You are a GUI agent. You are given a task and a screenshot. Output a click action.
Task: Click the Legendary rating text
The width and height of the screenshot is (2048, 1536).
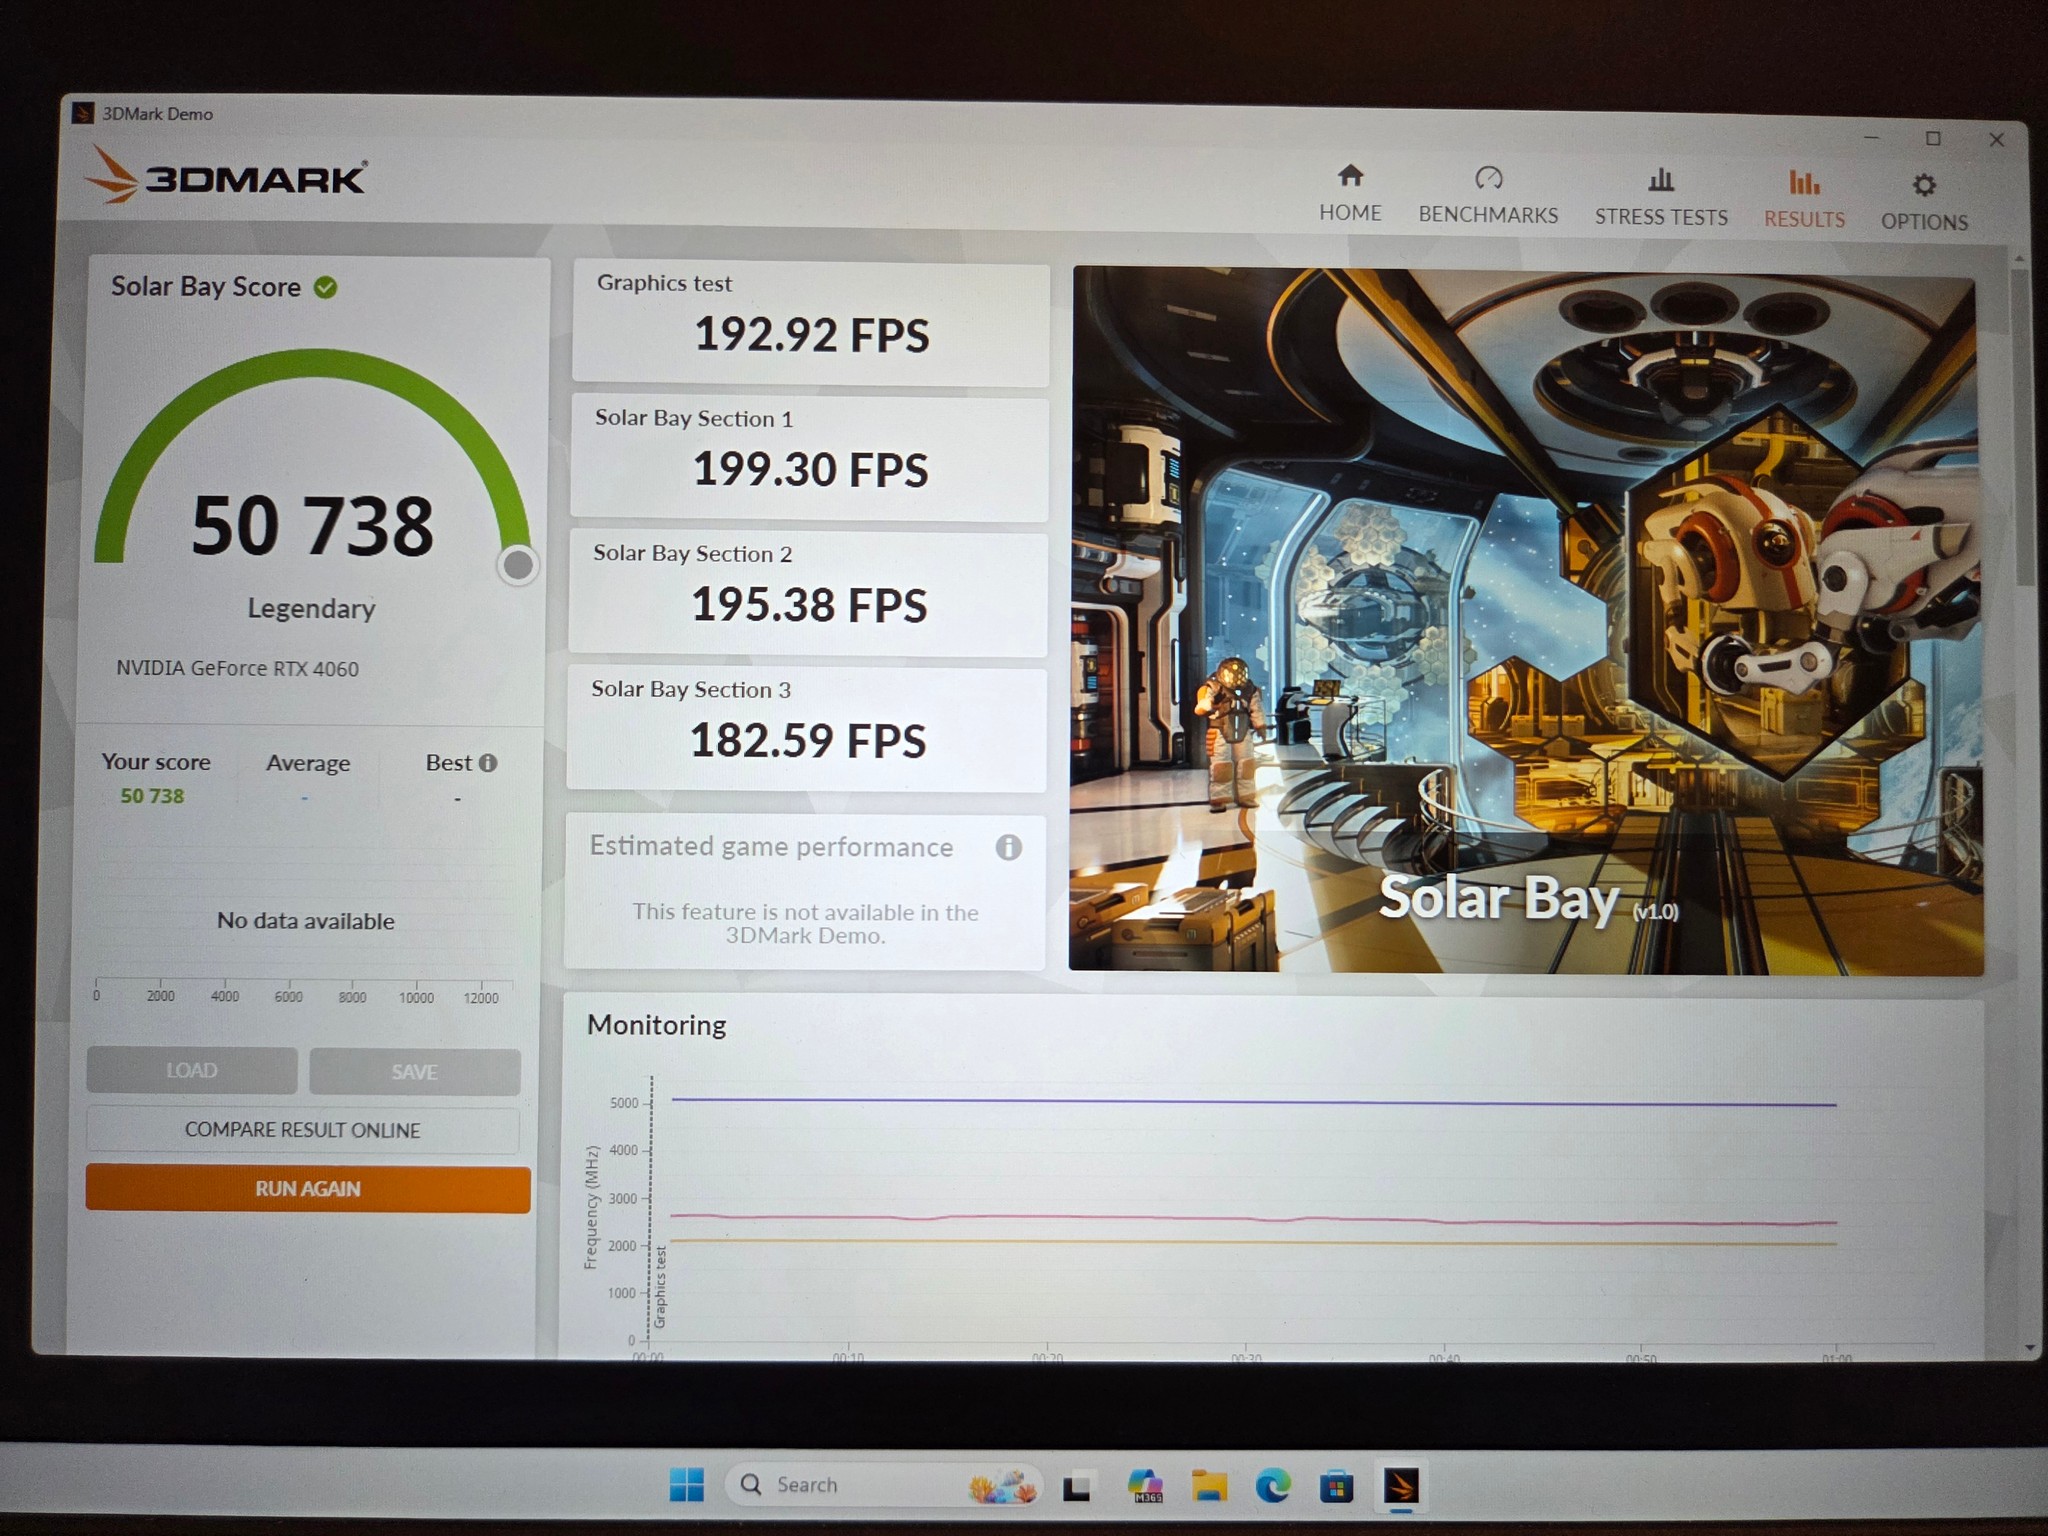click(311, 608)
